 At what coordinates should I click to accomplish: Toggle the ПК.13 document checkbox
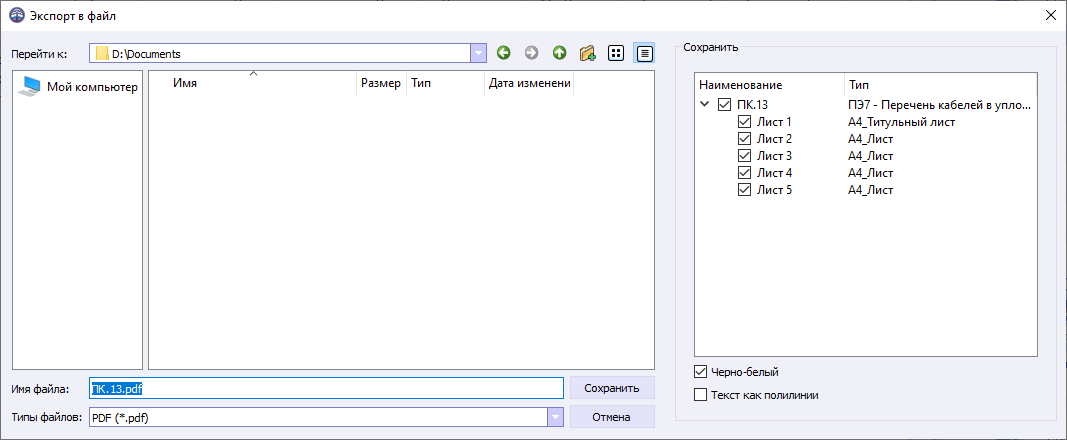[x=724, y=105]
